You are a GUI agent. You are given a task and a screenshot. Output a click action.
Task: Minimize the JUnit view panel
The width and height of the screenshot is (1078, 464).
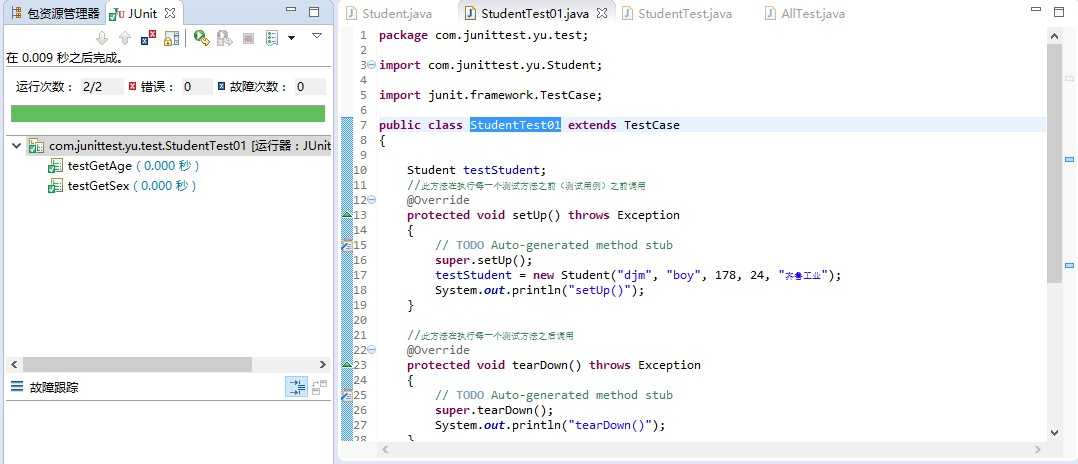tap(292, 12)
